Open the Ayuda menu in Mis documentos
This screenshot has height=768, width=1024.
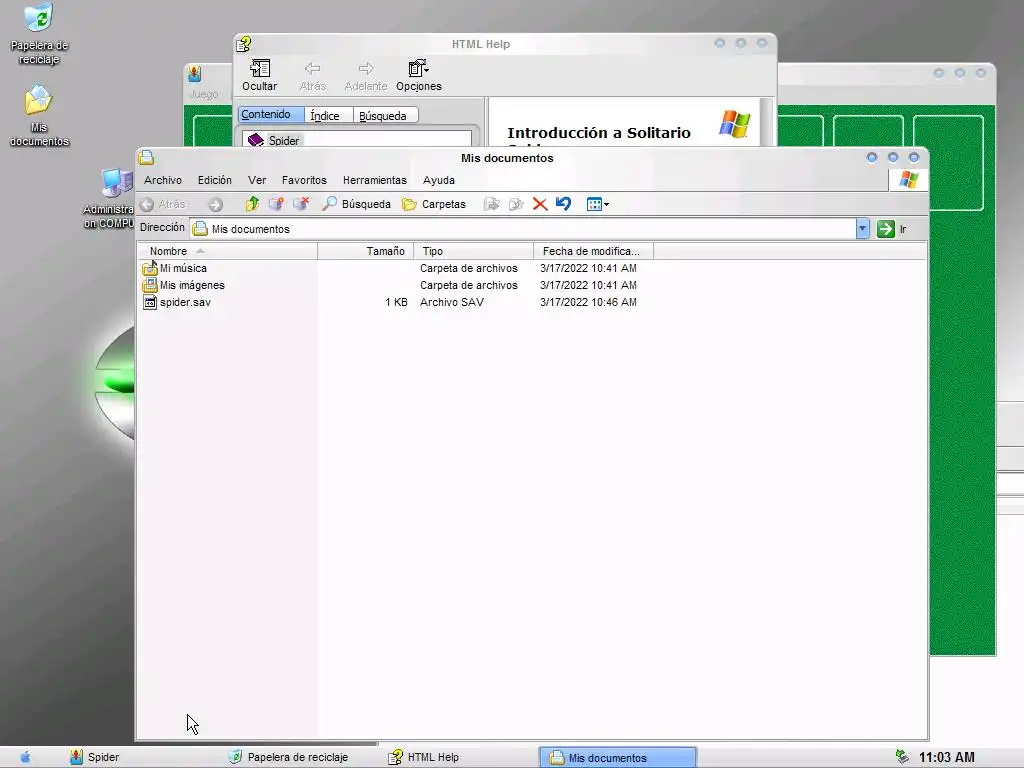tap(439, 180)
